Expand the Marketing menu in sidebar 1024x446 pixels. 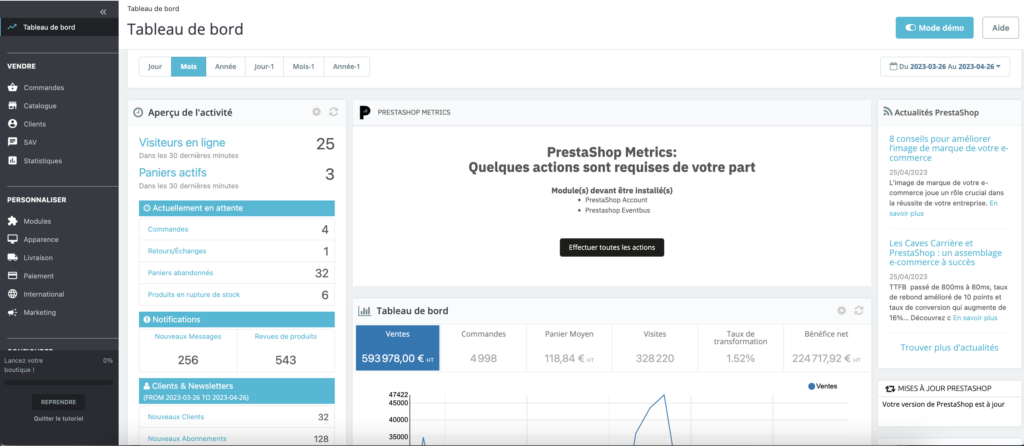40,312
